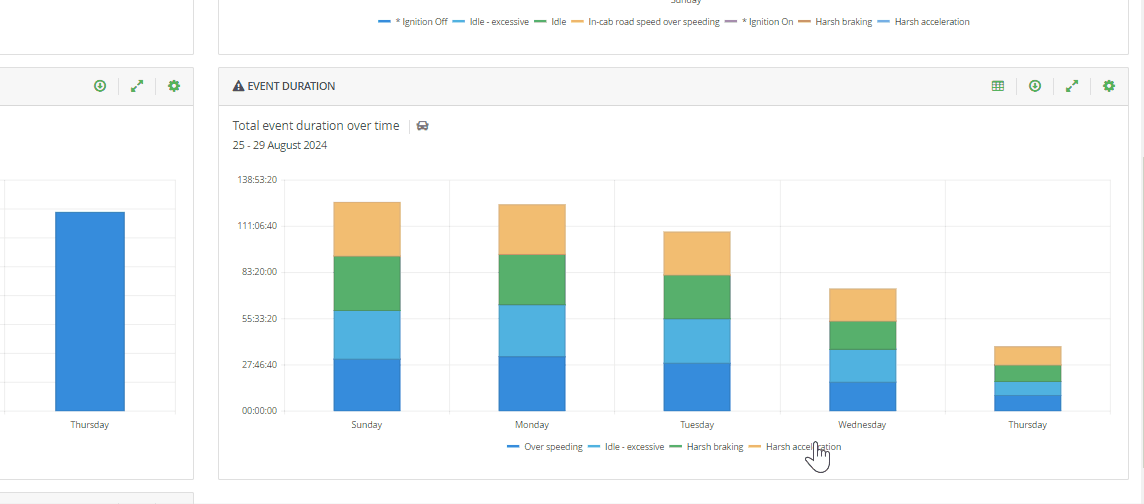
Task: Click y-axis label 27:46:40
Action: [x=261, y=365]
